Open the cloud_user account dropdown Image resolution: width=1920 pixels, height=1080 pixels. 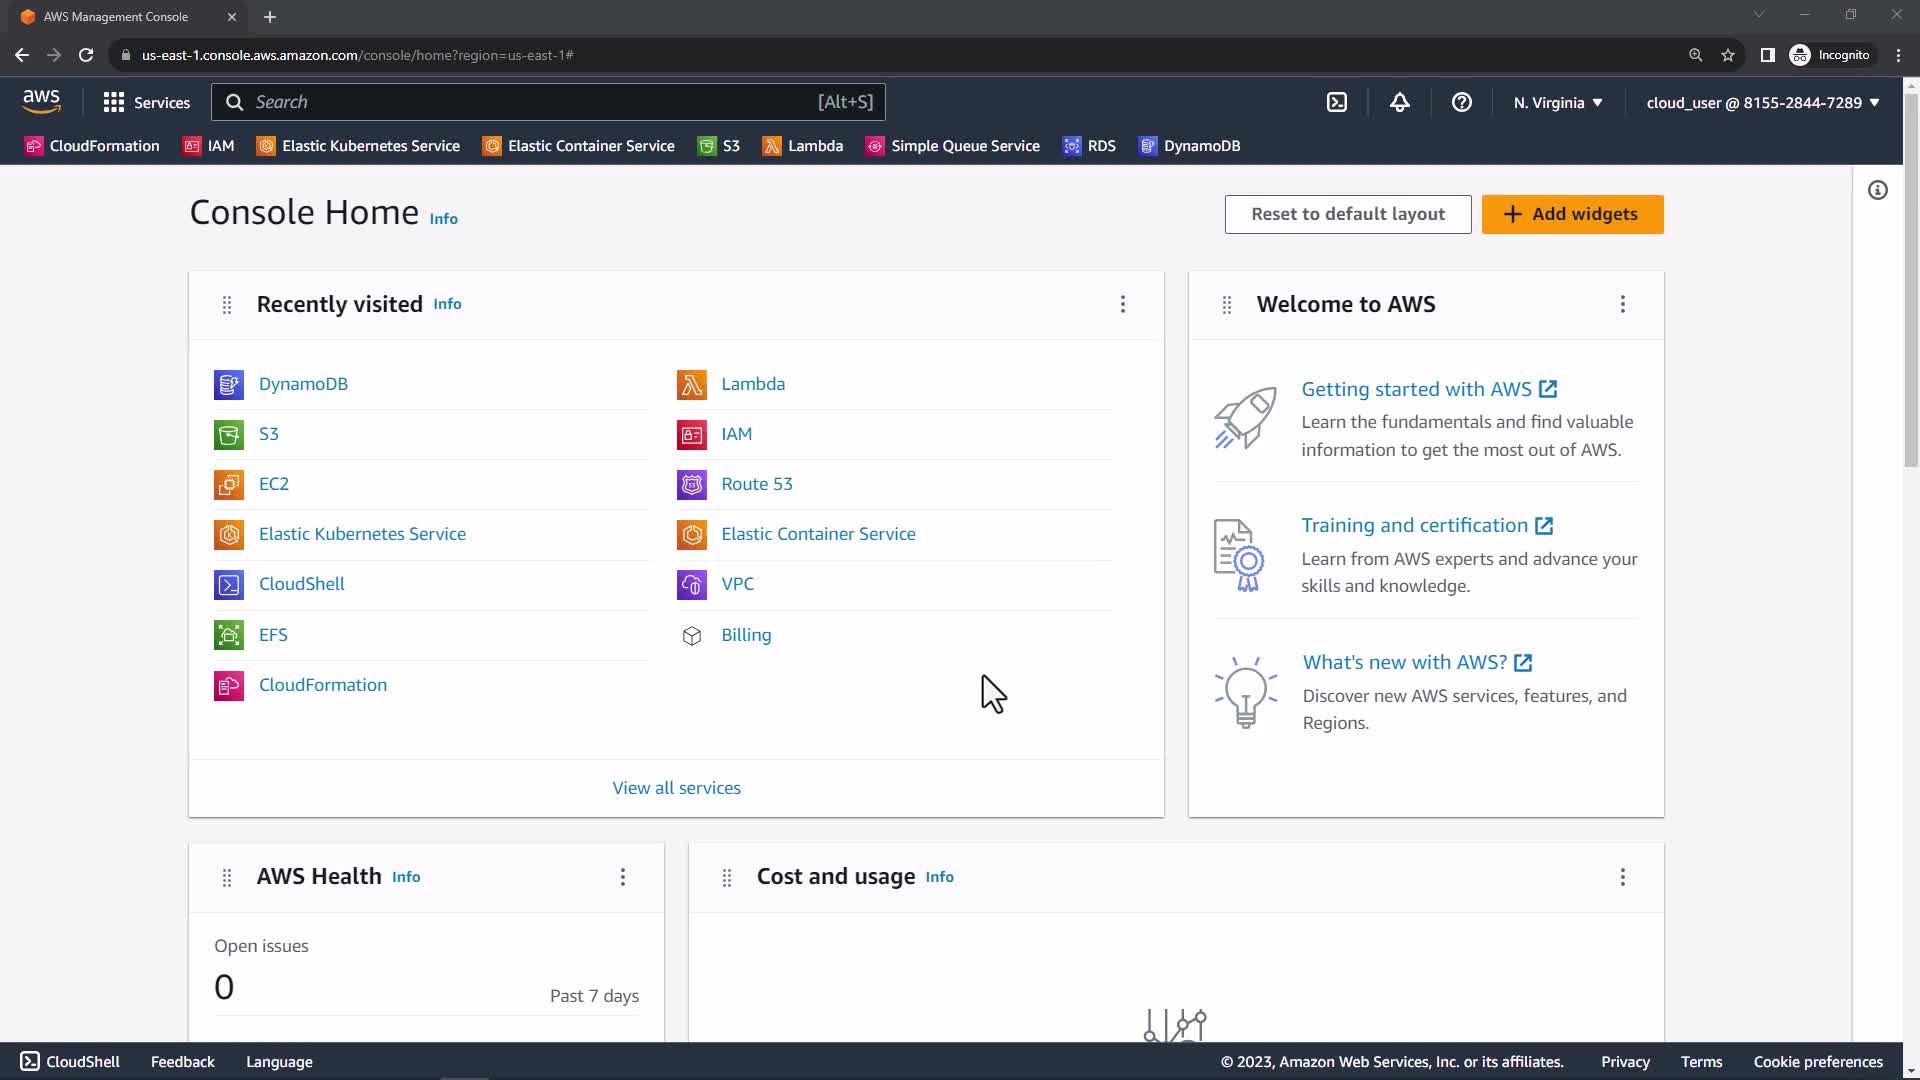(1762, 102)
